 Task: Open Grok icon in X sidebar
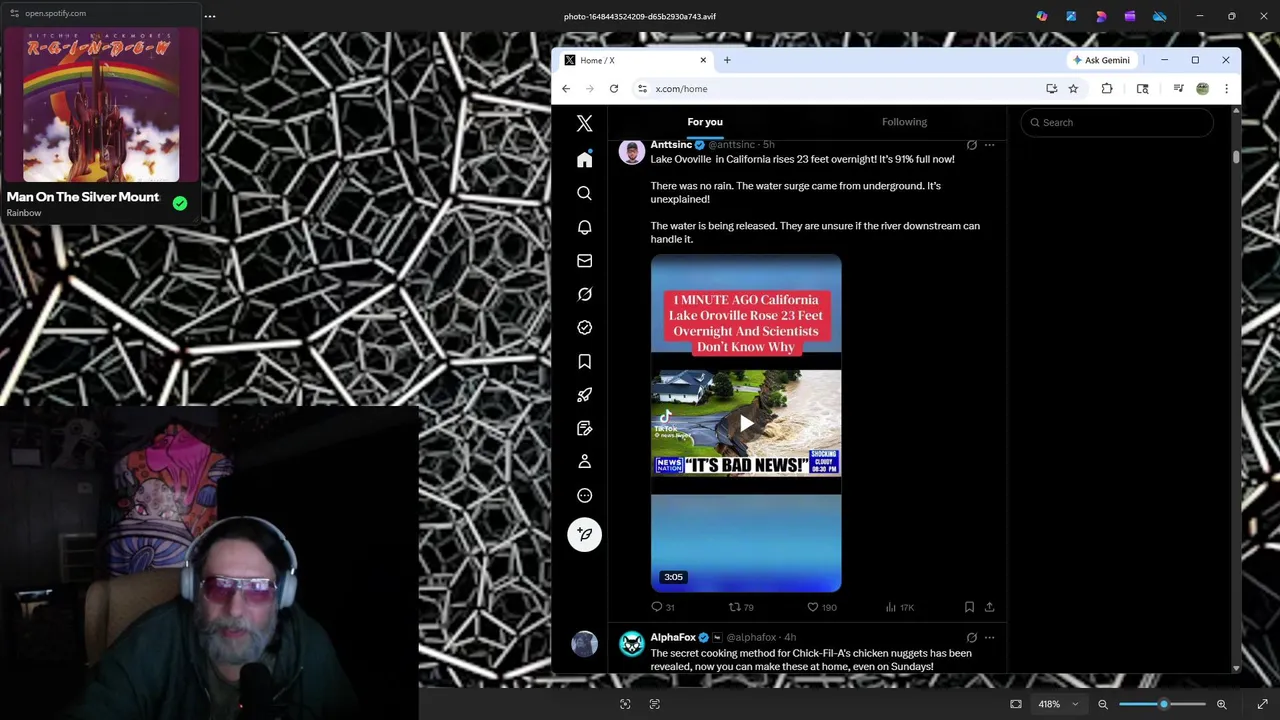pyautogui.click(x=584, y=294)
